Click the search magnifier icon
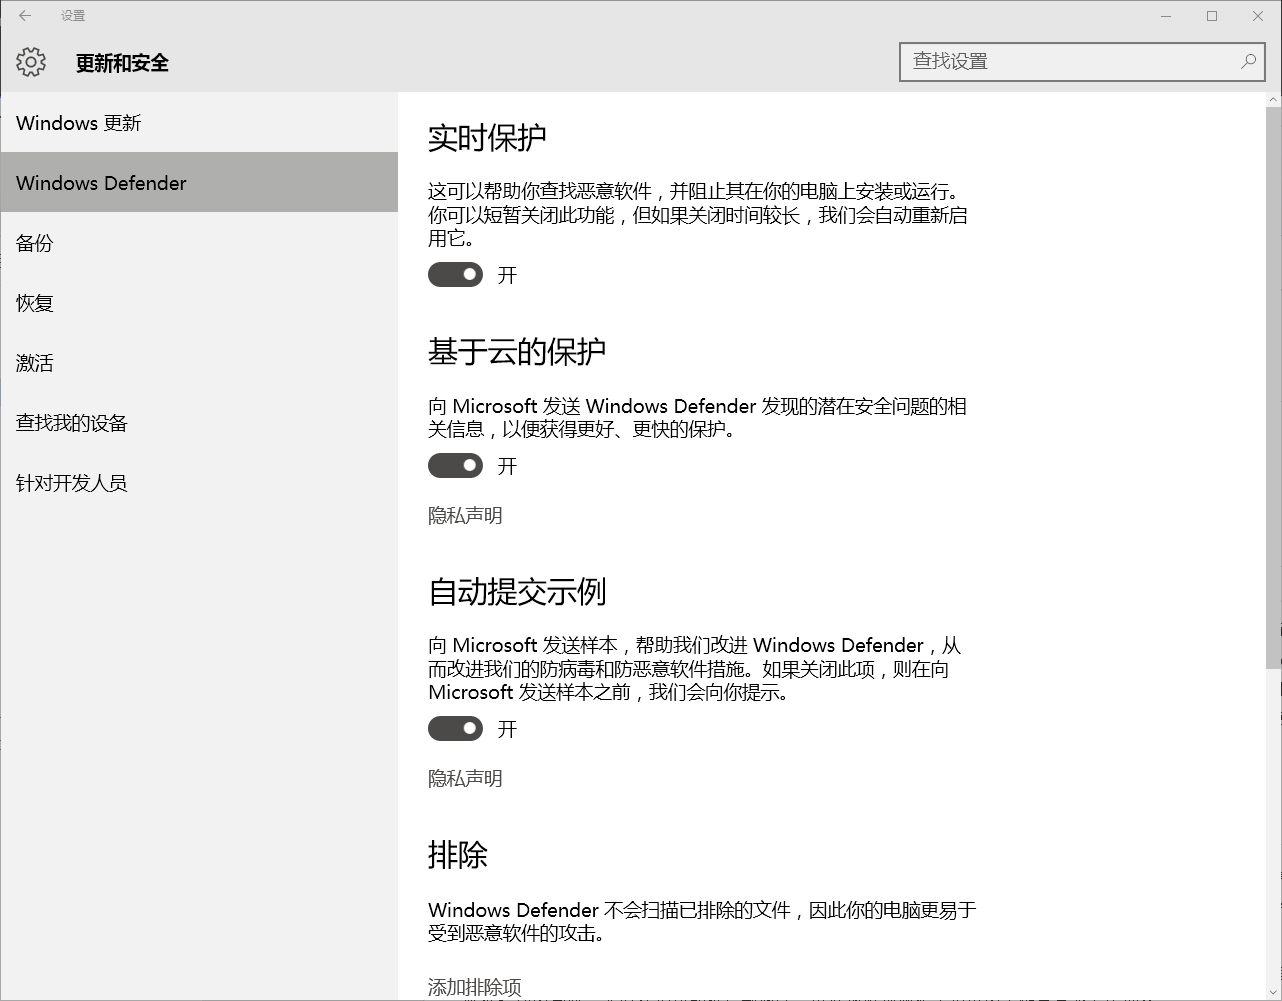The height and width of the screenshot is (1001, 1282). point(1248,61)
